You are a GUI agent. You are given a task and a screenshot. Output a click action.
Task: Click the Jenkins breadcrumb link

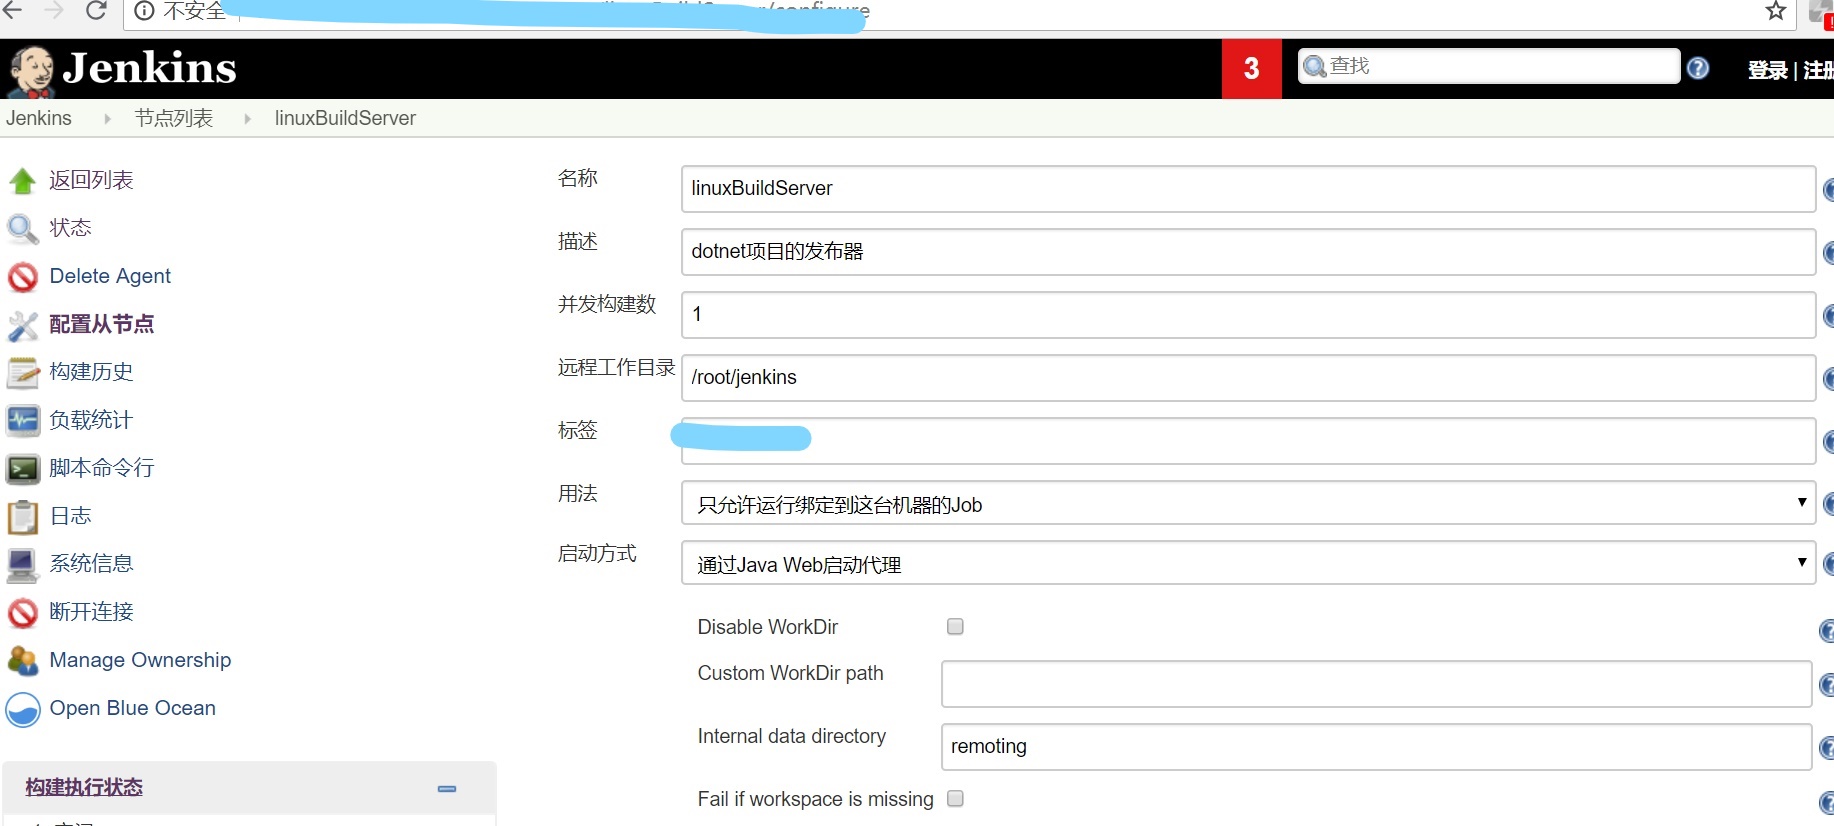(39, 118)
